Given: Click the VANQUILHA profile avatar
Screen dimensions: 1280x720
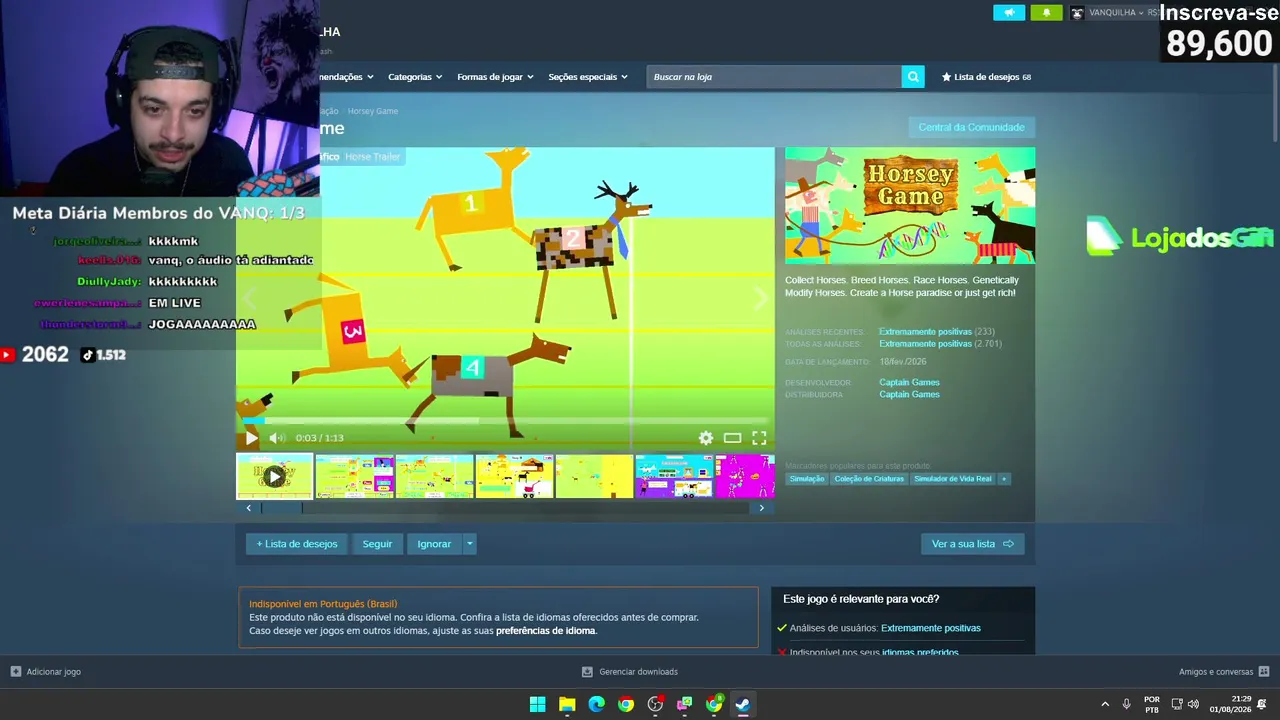Looking at the screenshot, I should click(x=1077, y=13).
